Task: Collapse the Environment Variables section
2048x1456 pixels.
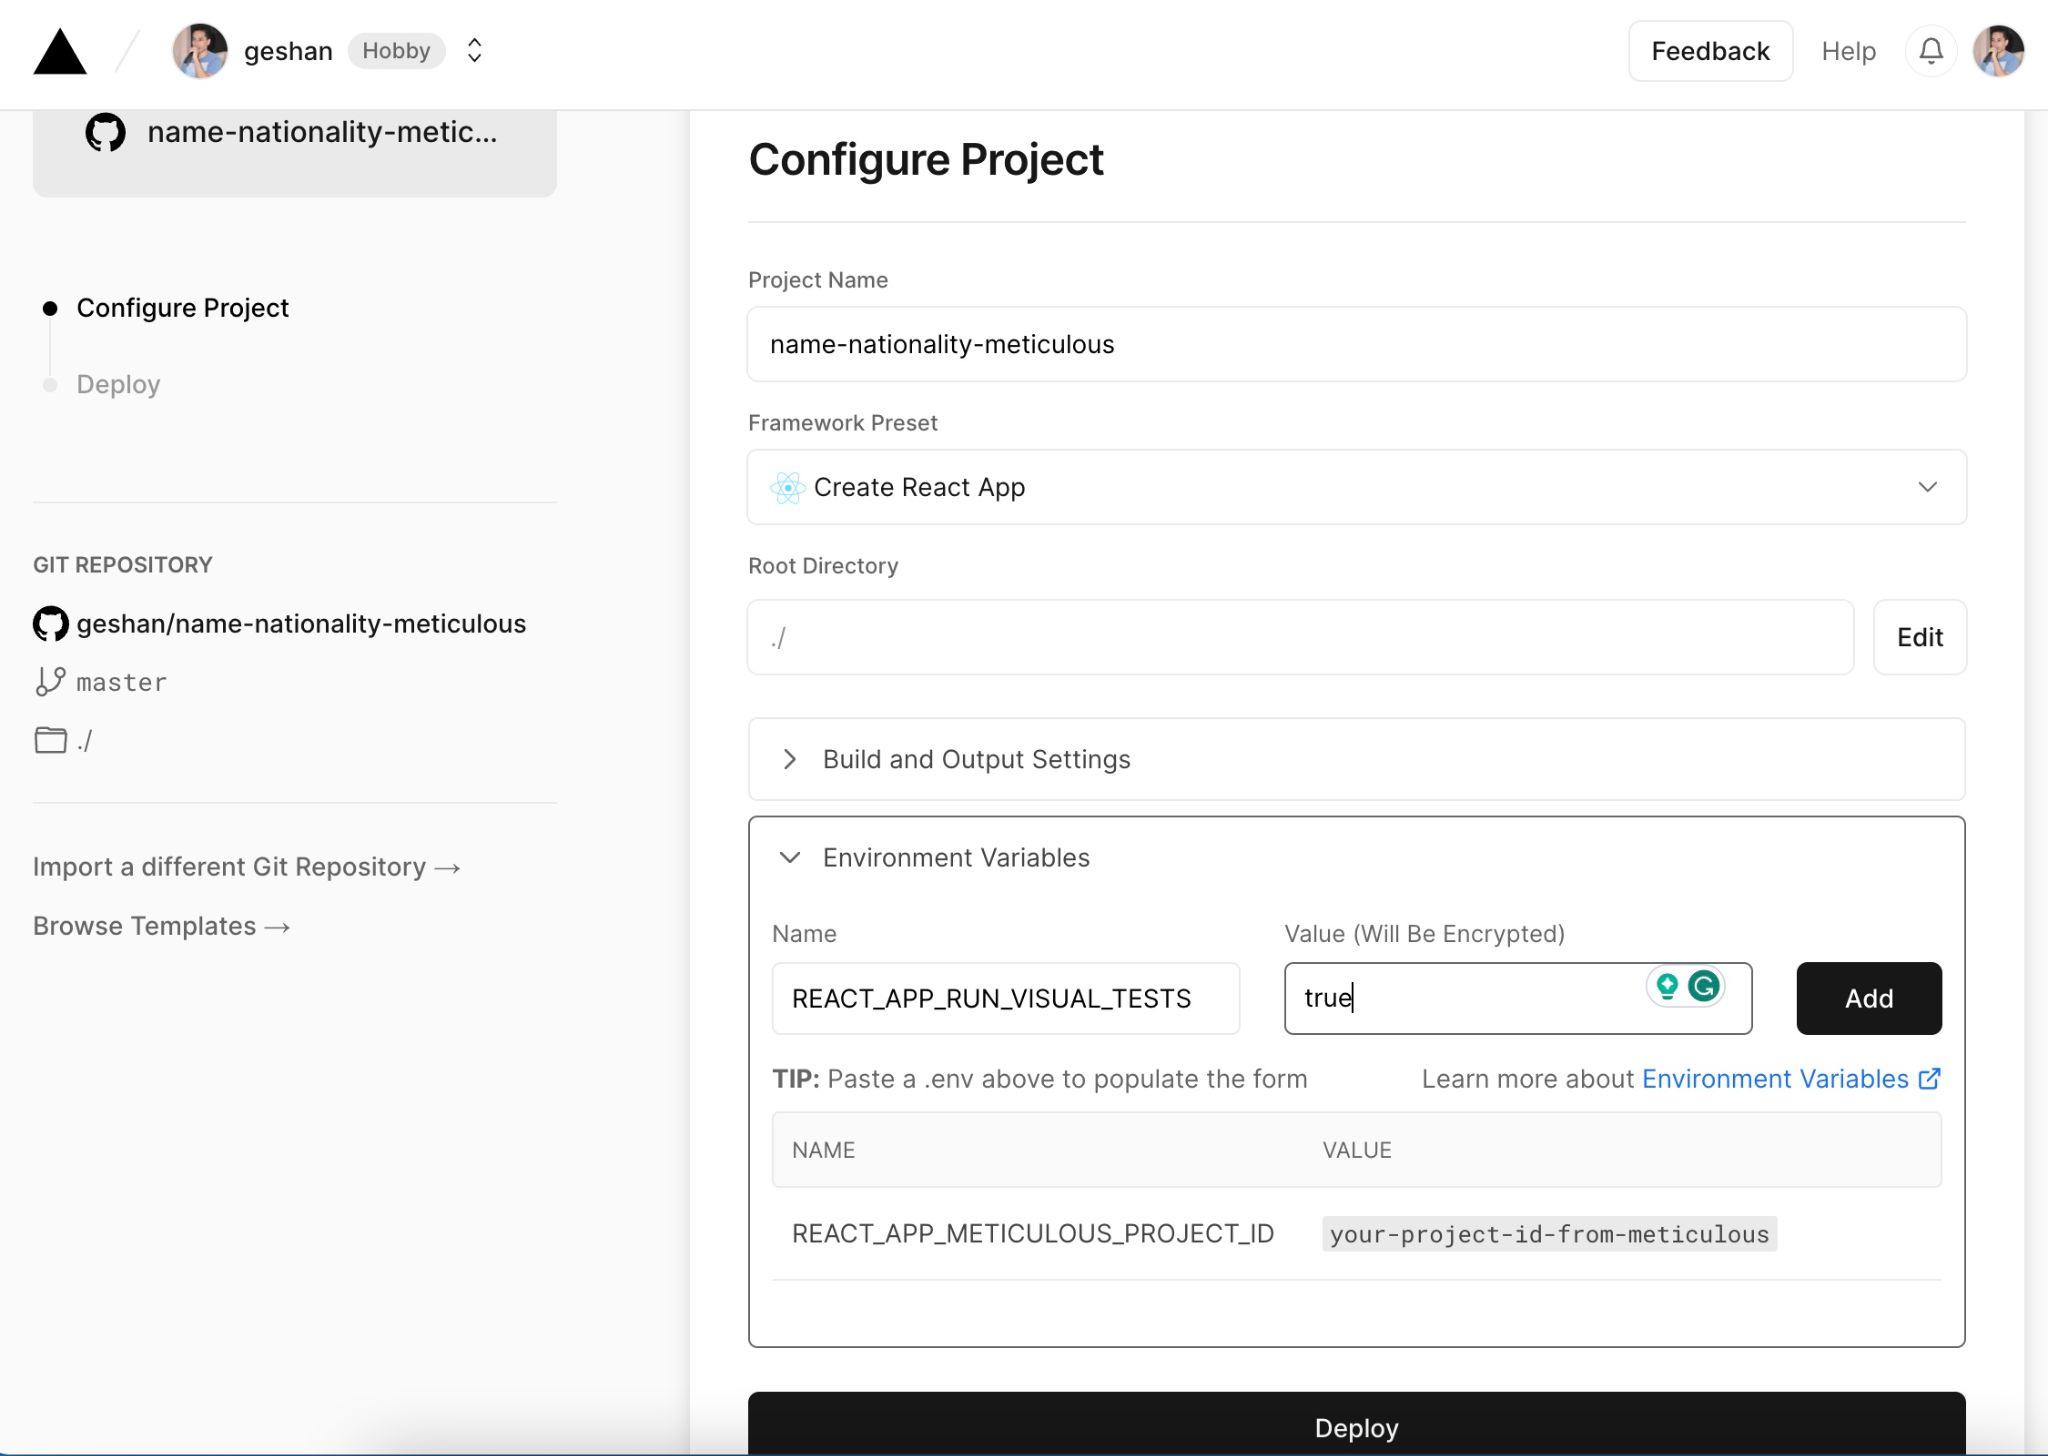Action: (955, 858)
